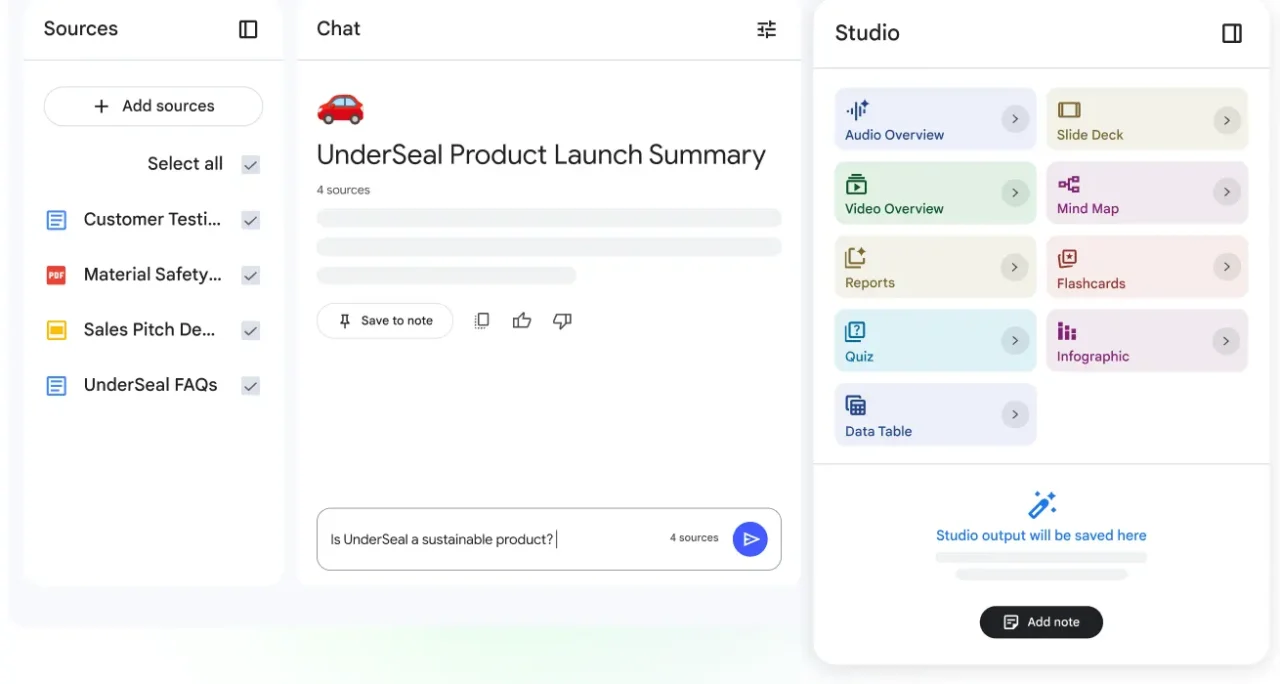The width and height of the screenshot is (1280, 684).
Task: Click '4 sources' under summary title
Action: pos(343,190)
